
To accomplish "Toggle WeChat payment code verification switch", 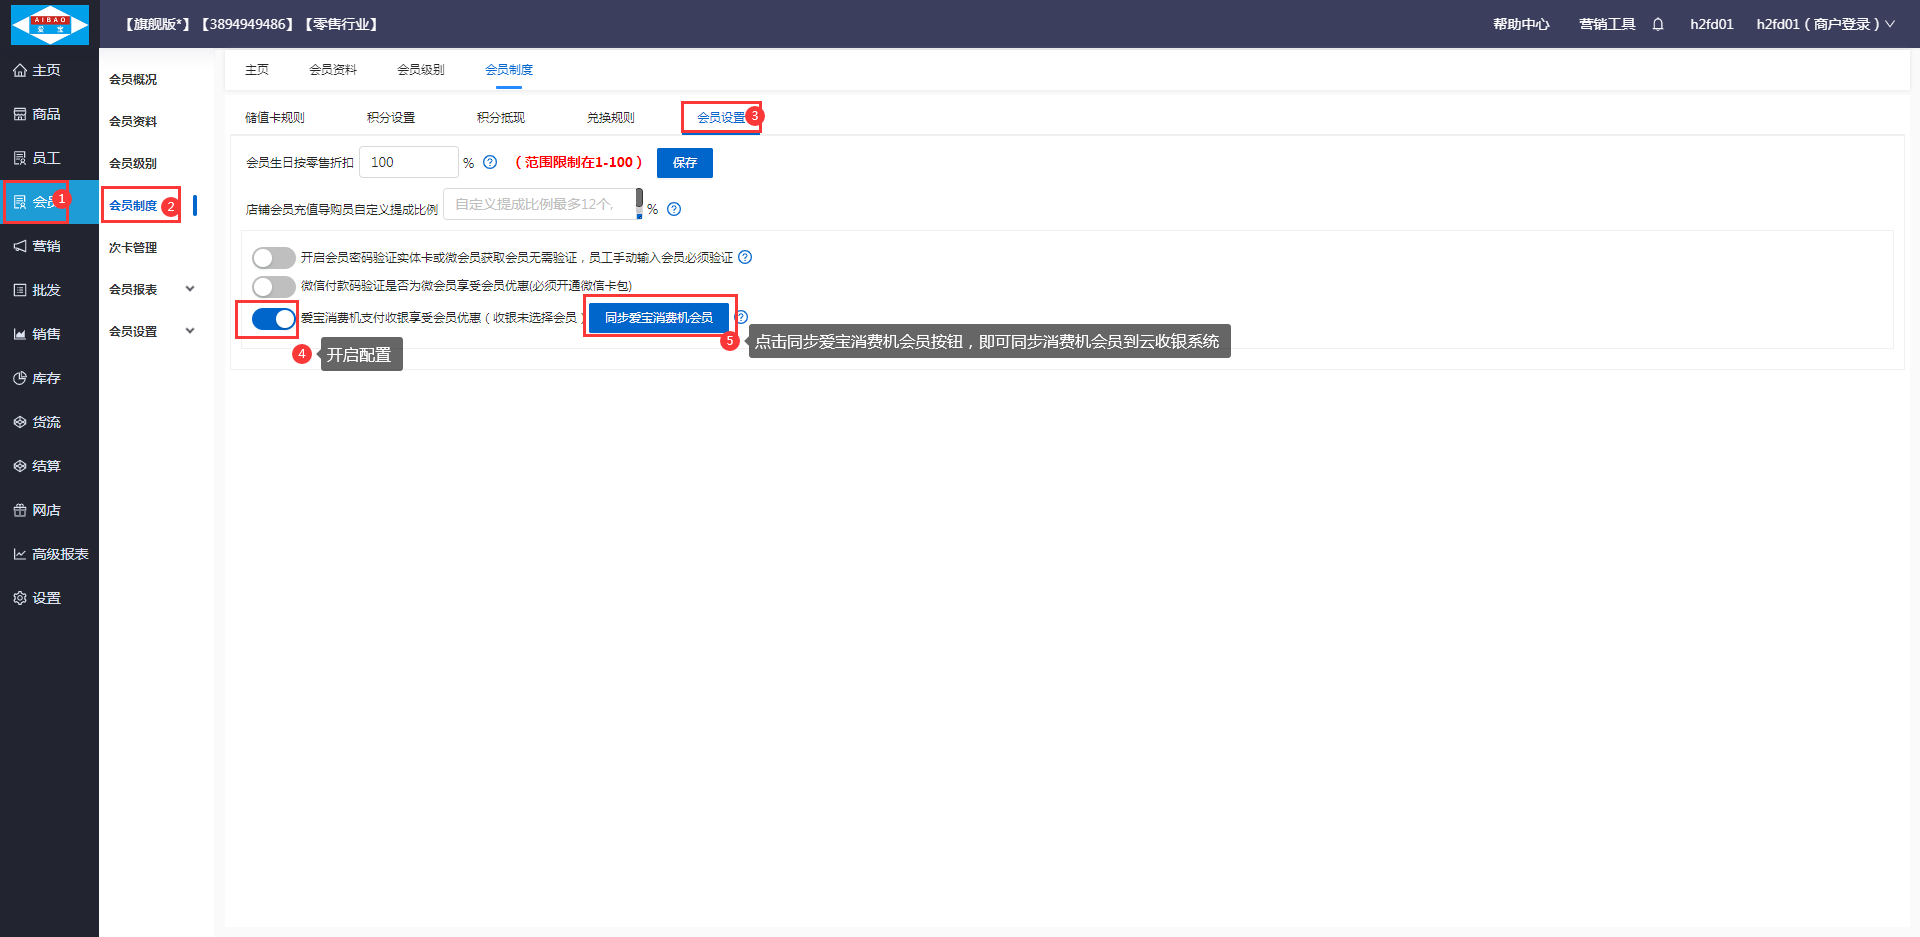I will 273,287.
